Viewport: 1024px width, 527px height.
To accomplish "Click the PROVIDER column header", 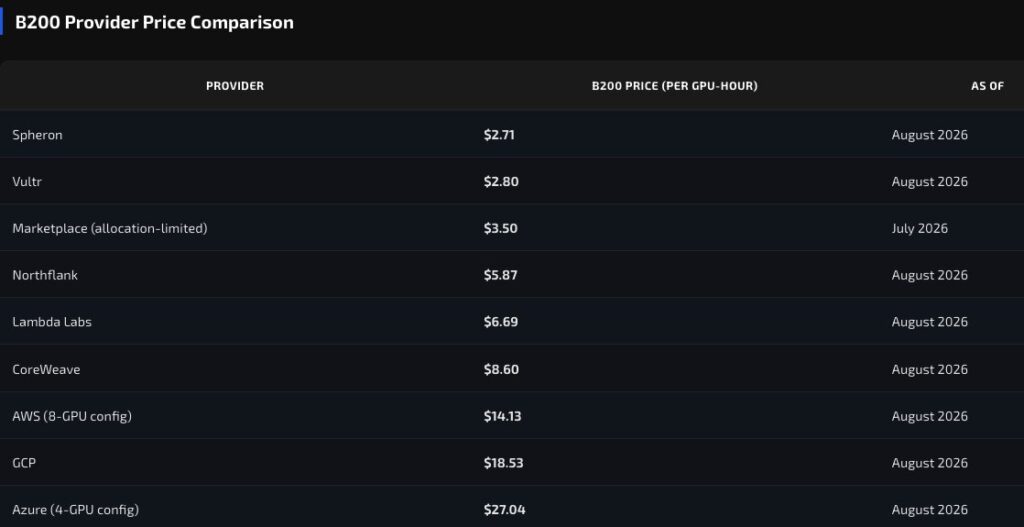I will [234, 86].
